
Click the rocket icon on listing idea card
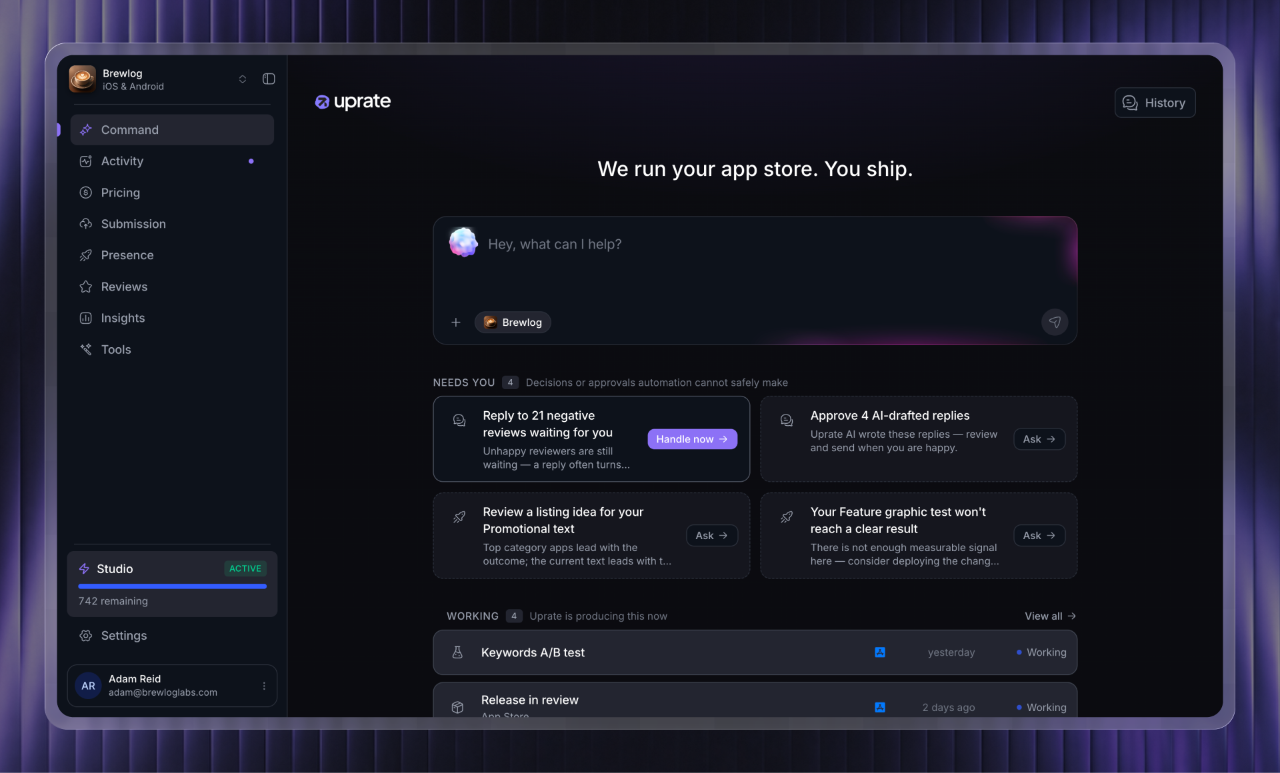[459, 517]
